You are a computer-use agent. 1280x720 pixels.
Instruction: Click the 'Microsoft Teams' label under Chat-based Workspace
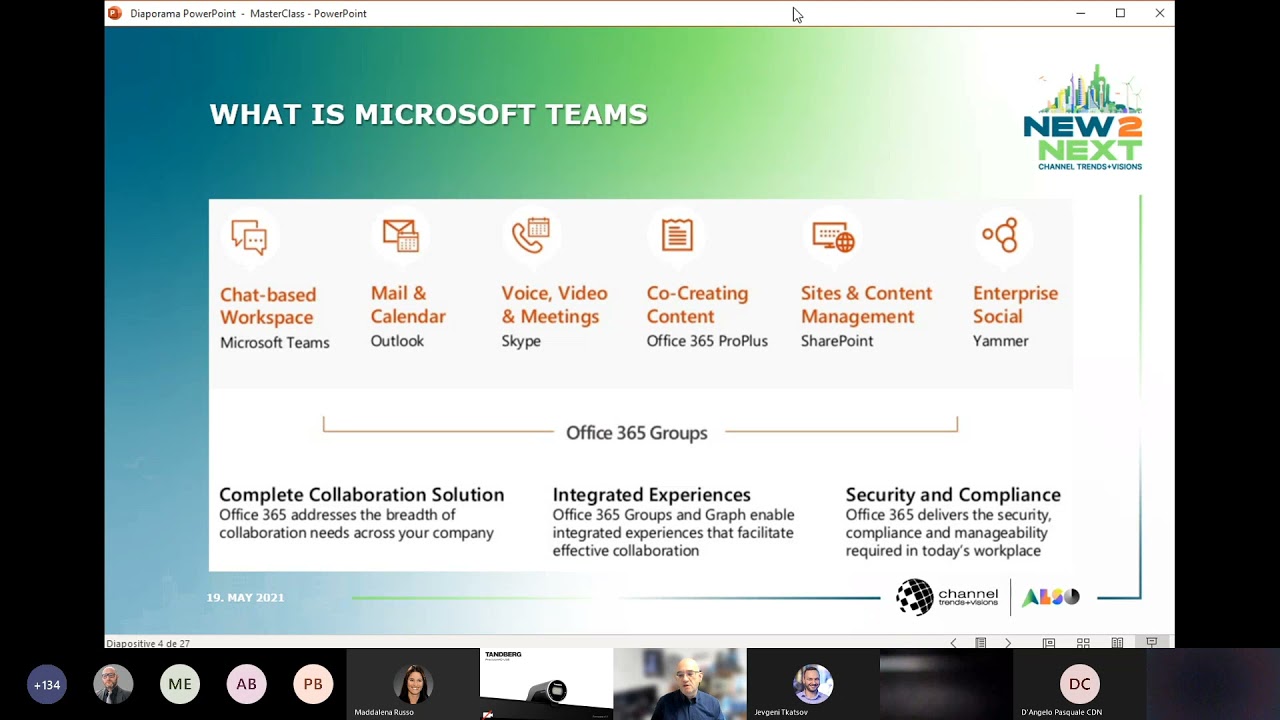275,342
